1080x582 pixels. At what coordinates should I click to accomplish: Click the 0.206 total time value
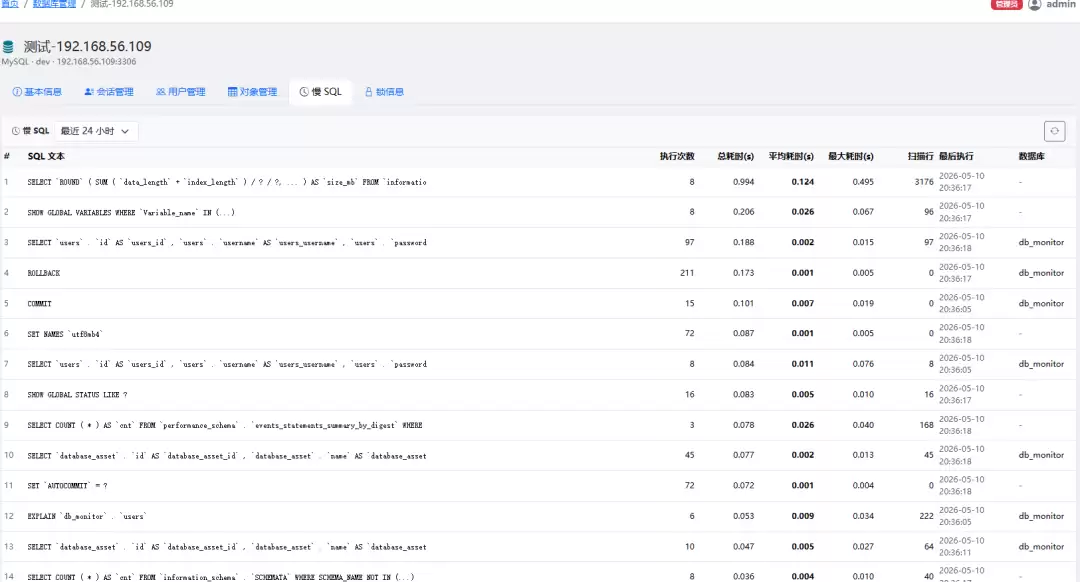[743, 212]
